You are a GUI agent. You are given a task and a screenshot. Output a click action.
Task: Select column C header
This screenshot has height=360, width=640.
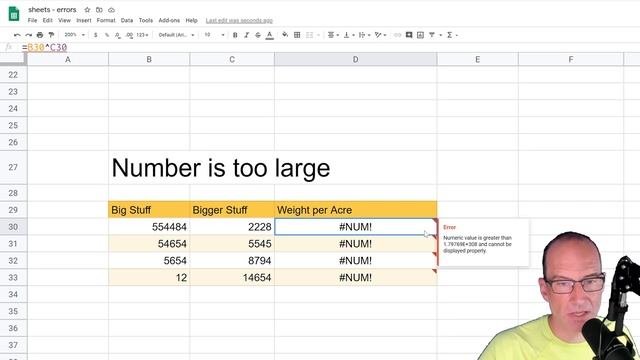[x=232, y=60]
